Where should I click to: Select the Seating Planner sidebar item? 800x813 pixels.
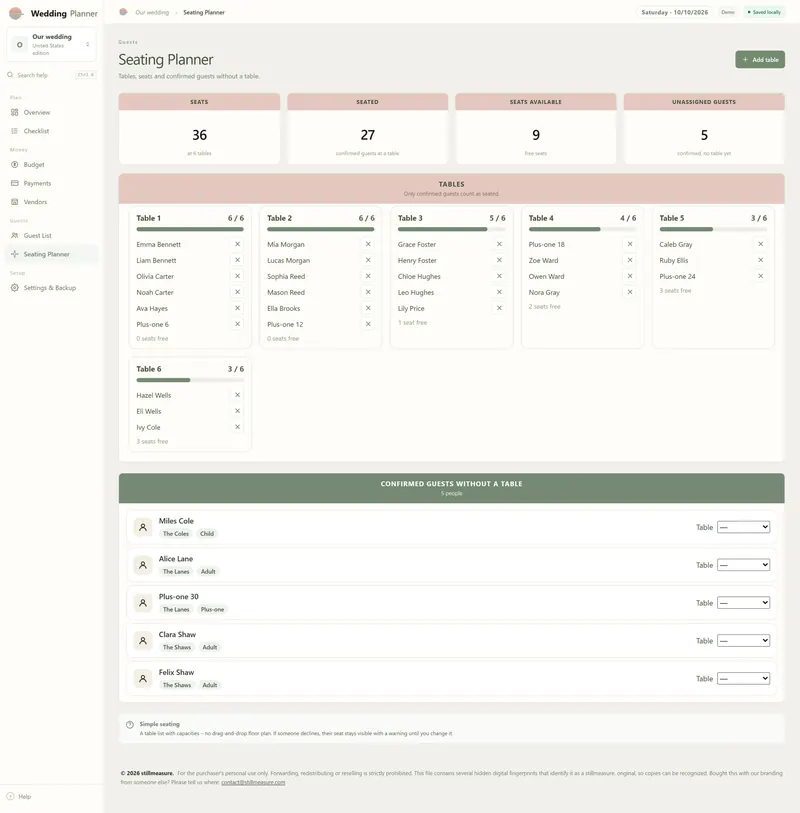point(52,254)
